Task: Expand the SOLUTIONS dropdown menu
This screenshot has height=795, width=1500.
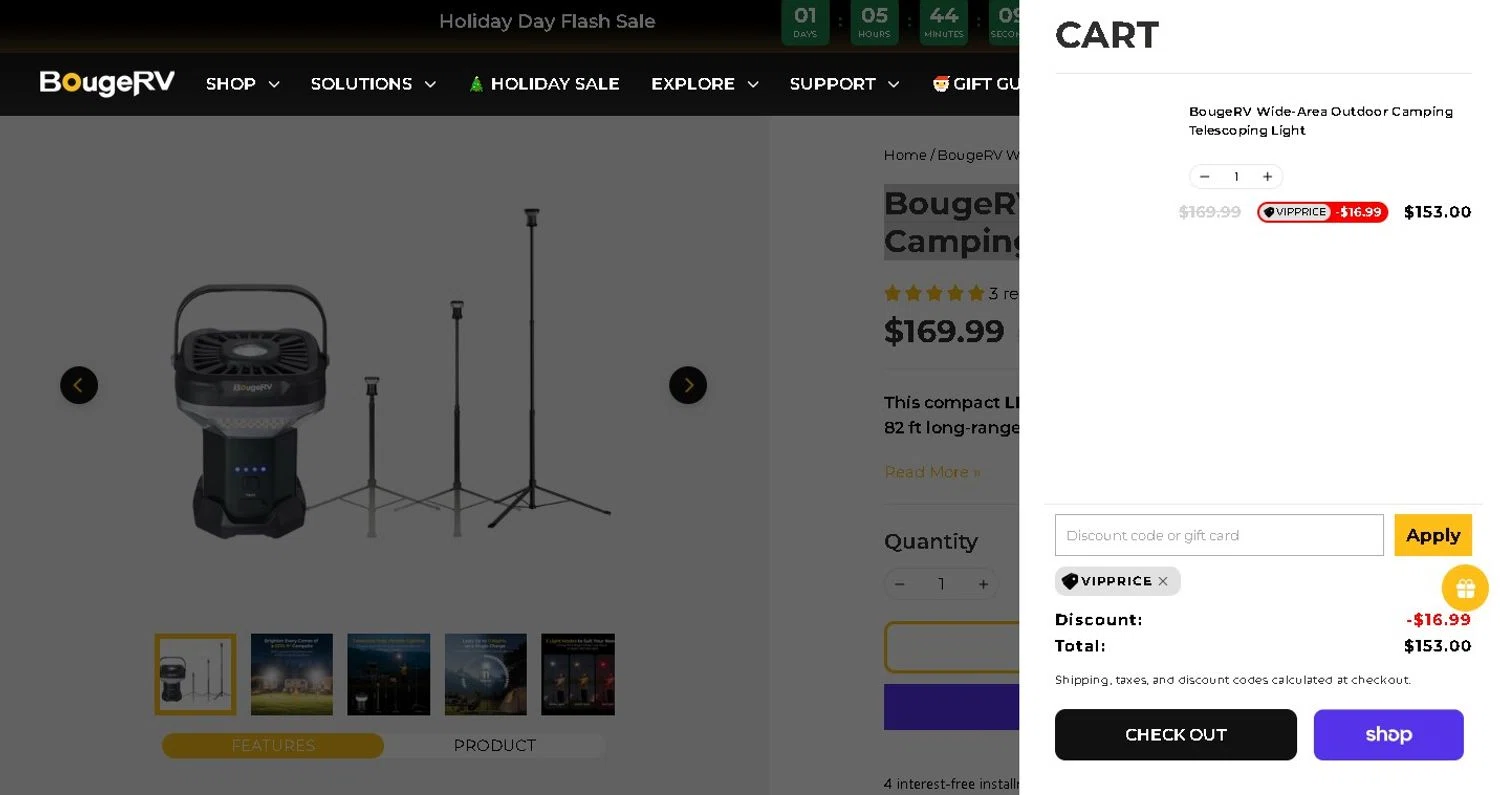Action: (373, 84)
